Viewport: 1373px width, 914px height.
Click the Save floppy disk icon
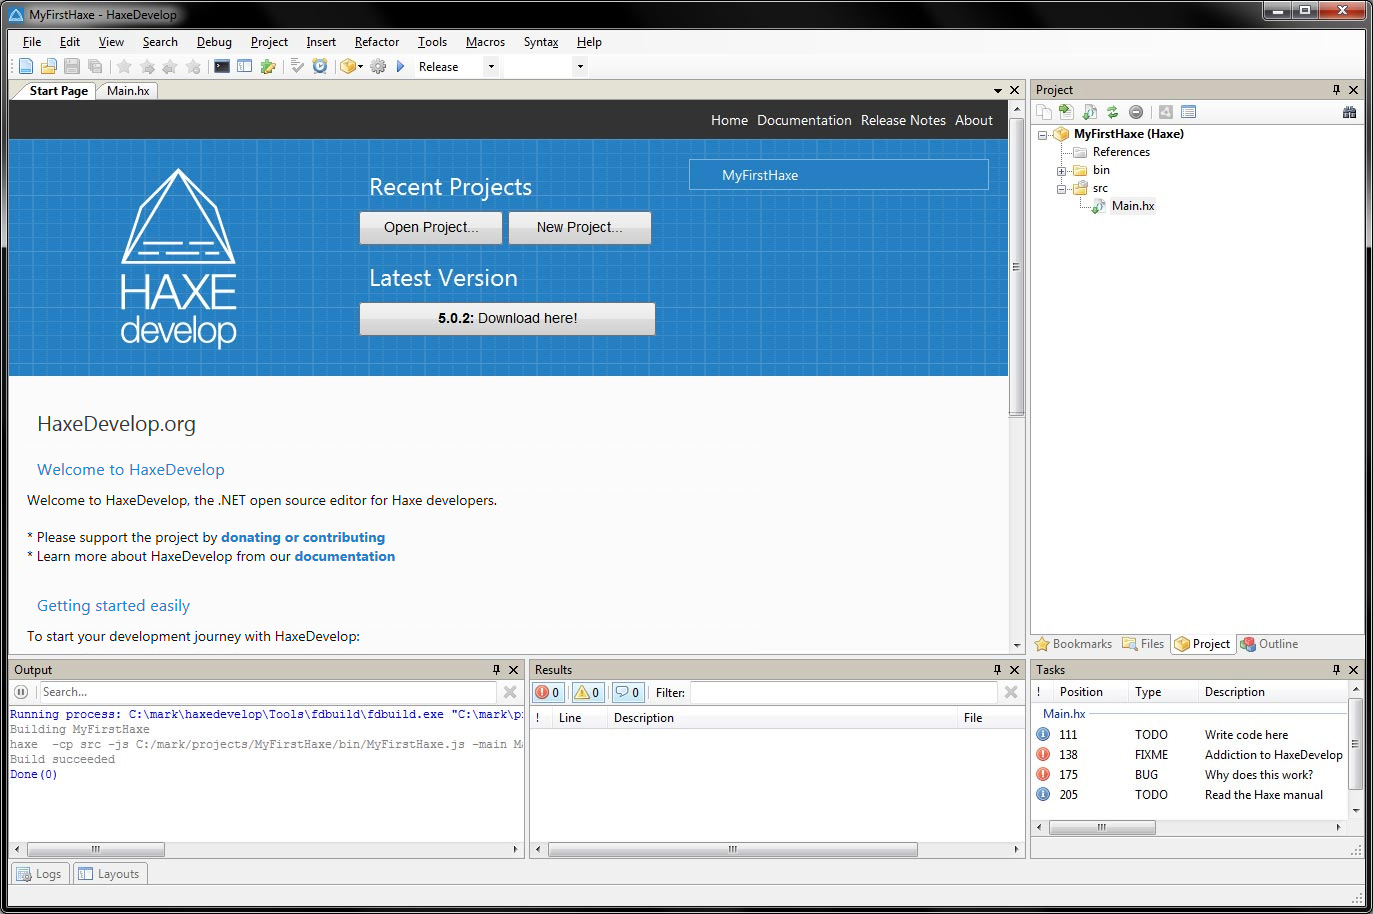tap(72, 66)
